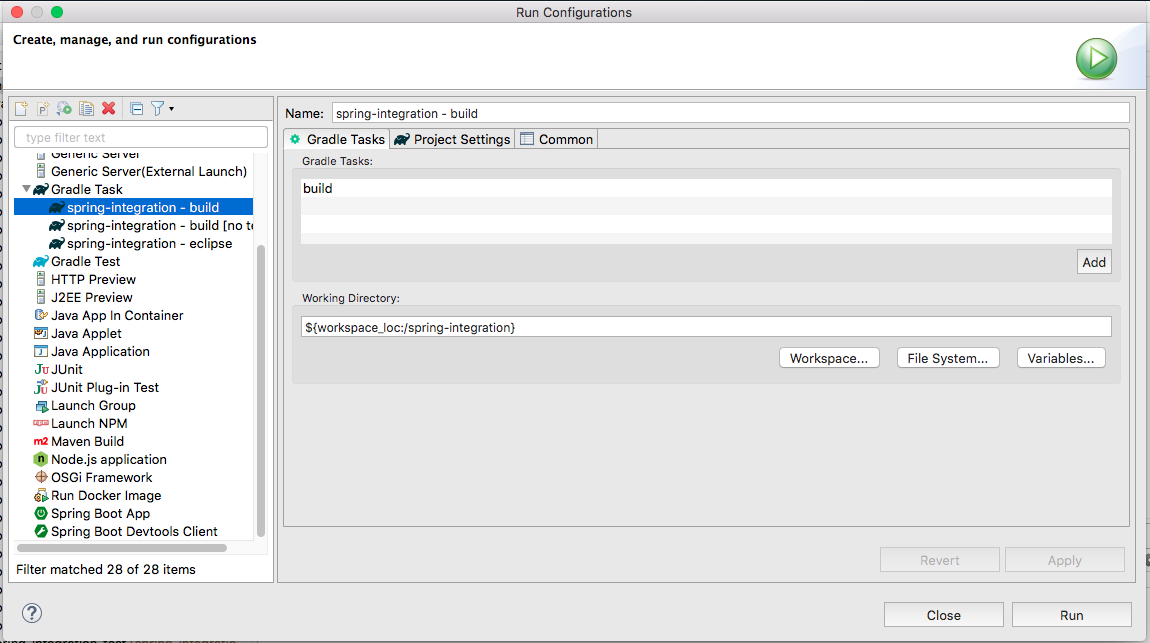Select Spring Boot App type

coord(100,513)
